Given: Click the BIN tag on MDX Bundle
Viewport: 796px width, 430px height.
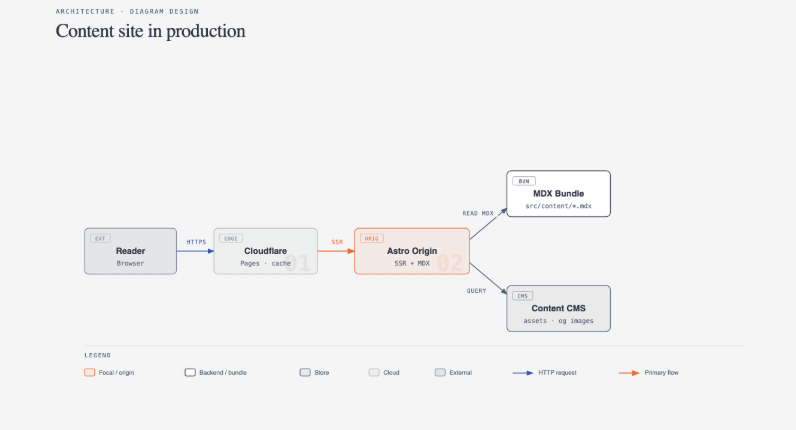Looking at the screenshot, I should 524,181.
